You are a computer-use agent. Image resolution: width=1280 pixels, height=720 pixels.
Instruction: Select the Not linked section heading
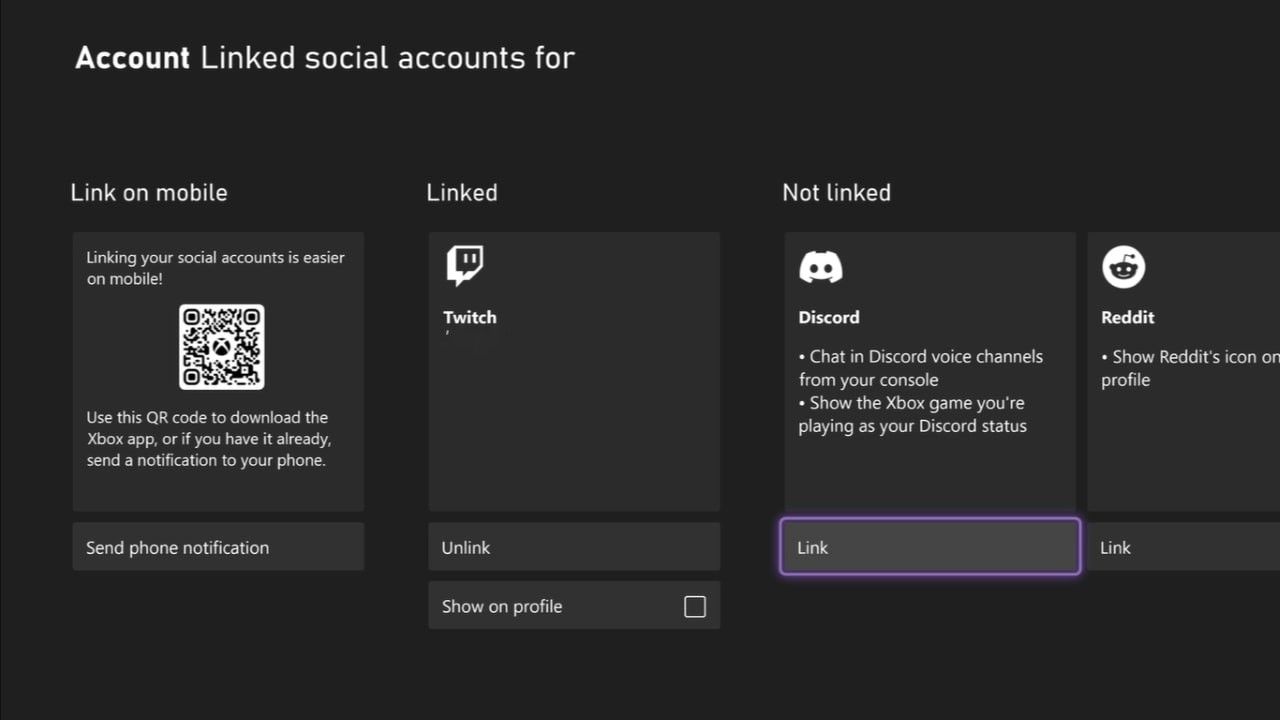pyautogui.click(x=836, y=193)
